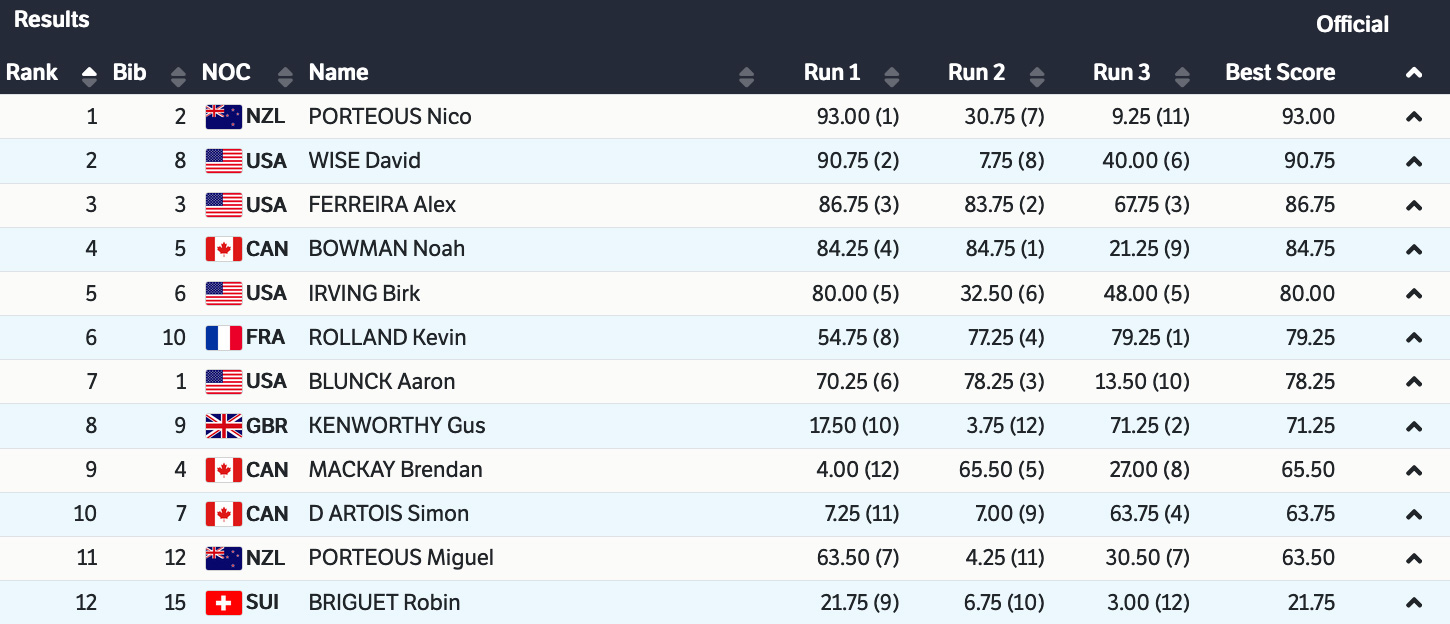Screen dimensions: 1450x624
Task: Open details chevron for BLUNCK Aaron
Action: (x=1413, y=382)
